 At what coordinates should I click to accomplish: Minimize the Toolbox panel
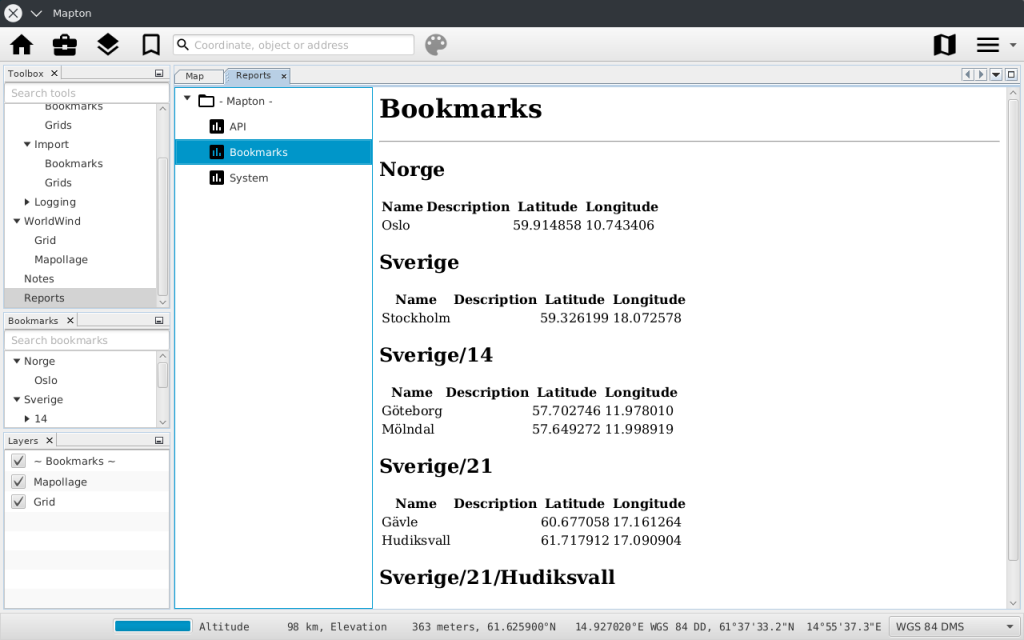pos(159,73)
